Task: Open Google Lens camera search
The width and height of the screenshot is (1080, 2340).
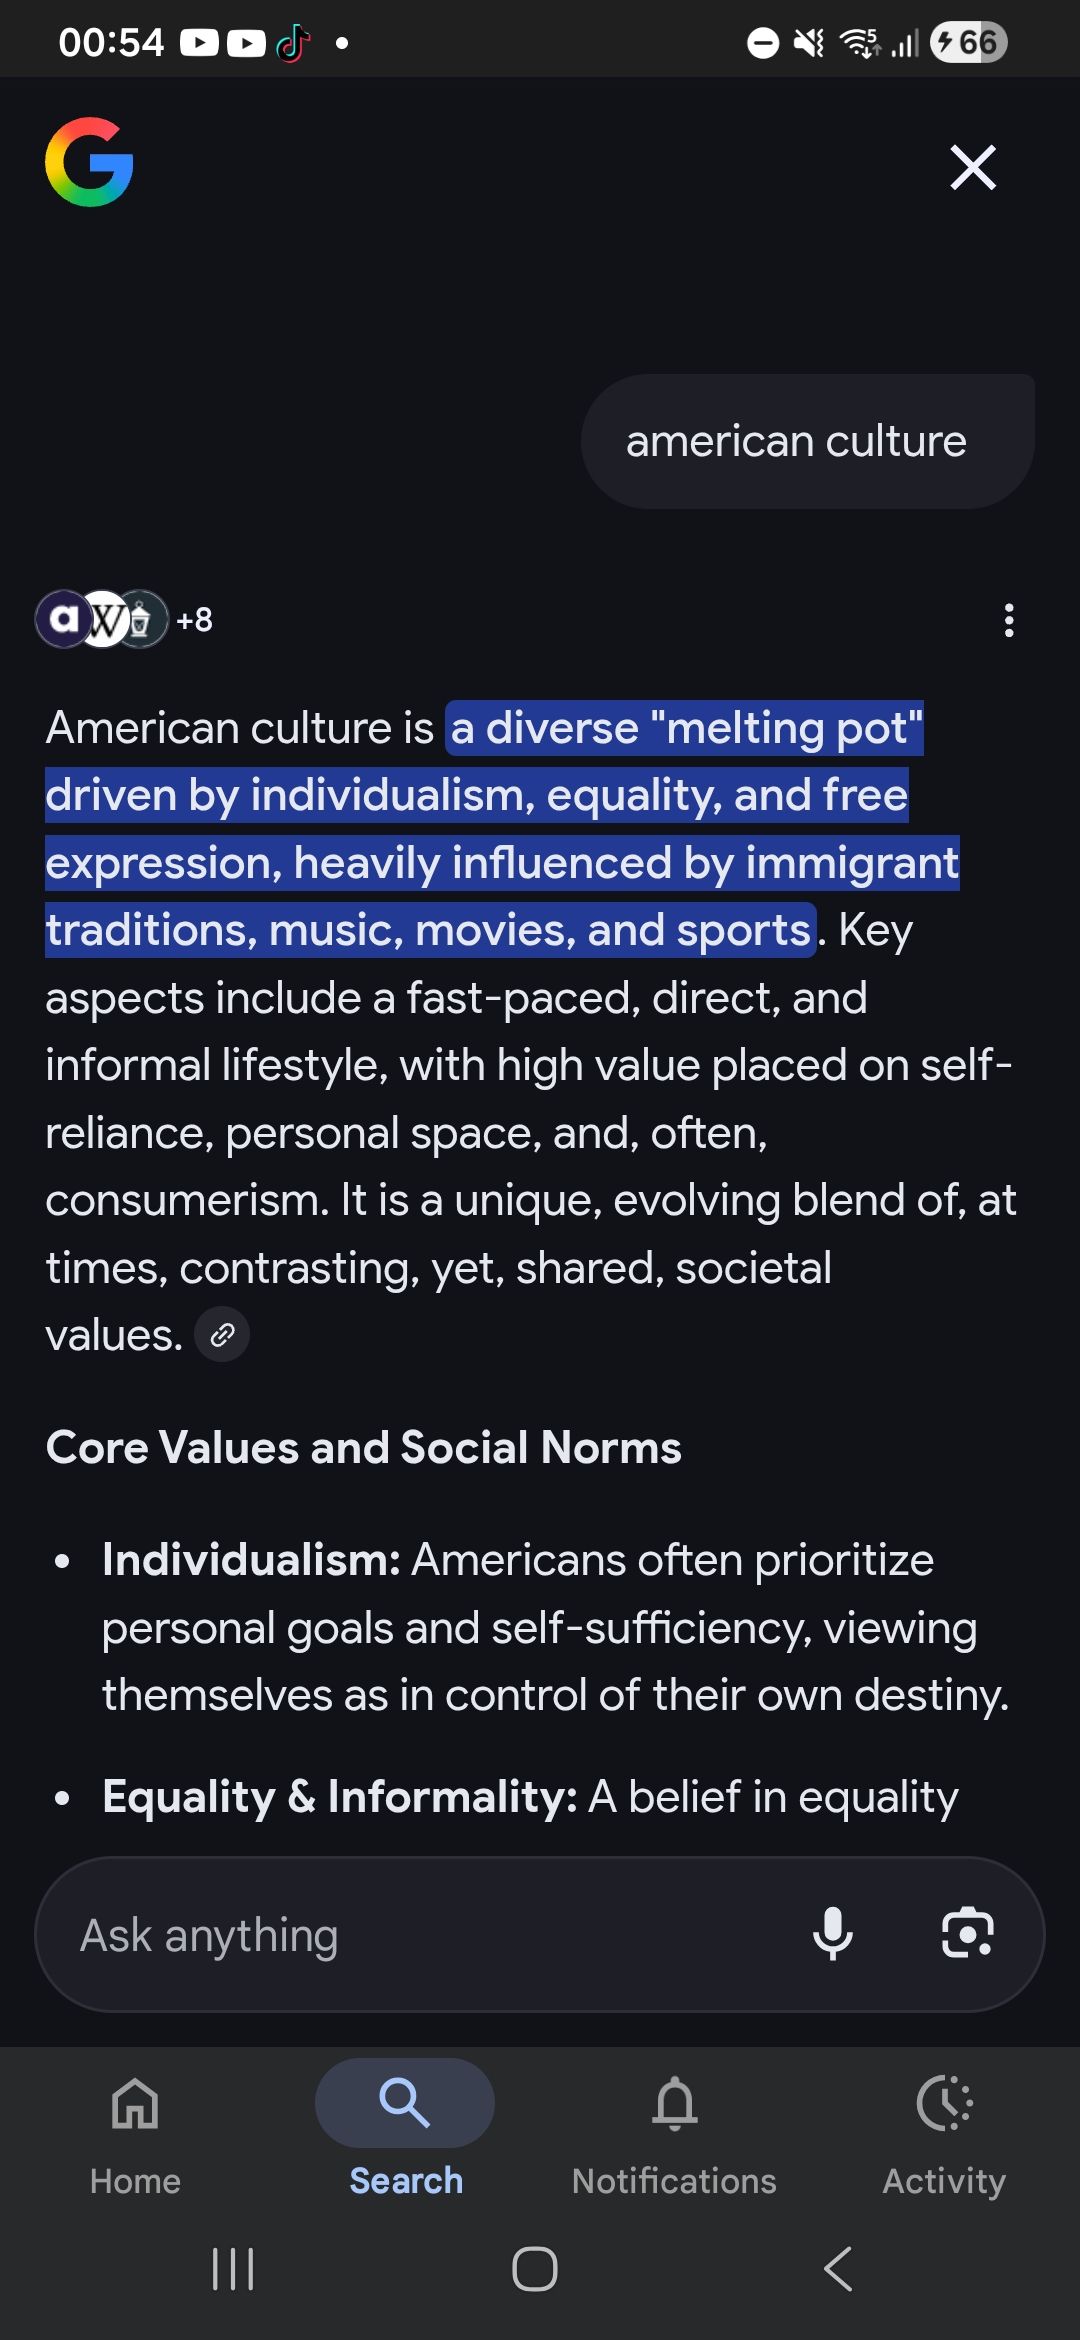Action: [967, 1934]
